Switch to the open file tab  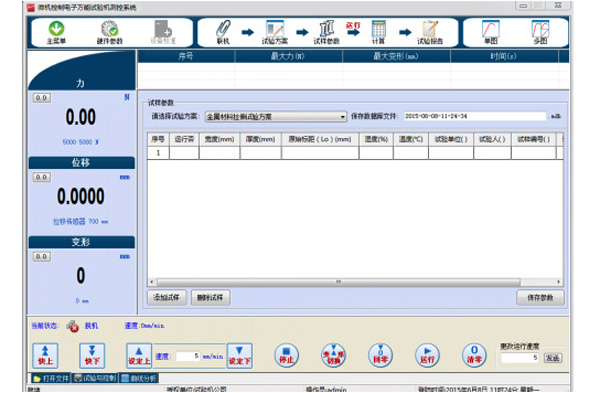51,378
